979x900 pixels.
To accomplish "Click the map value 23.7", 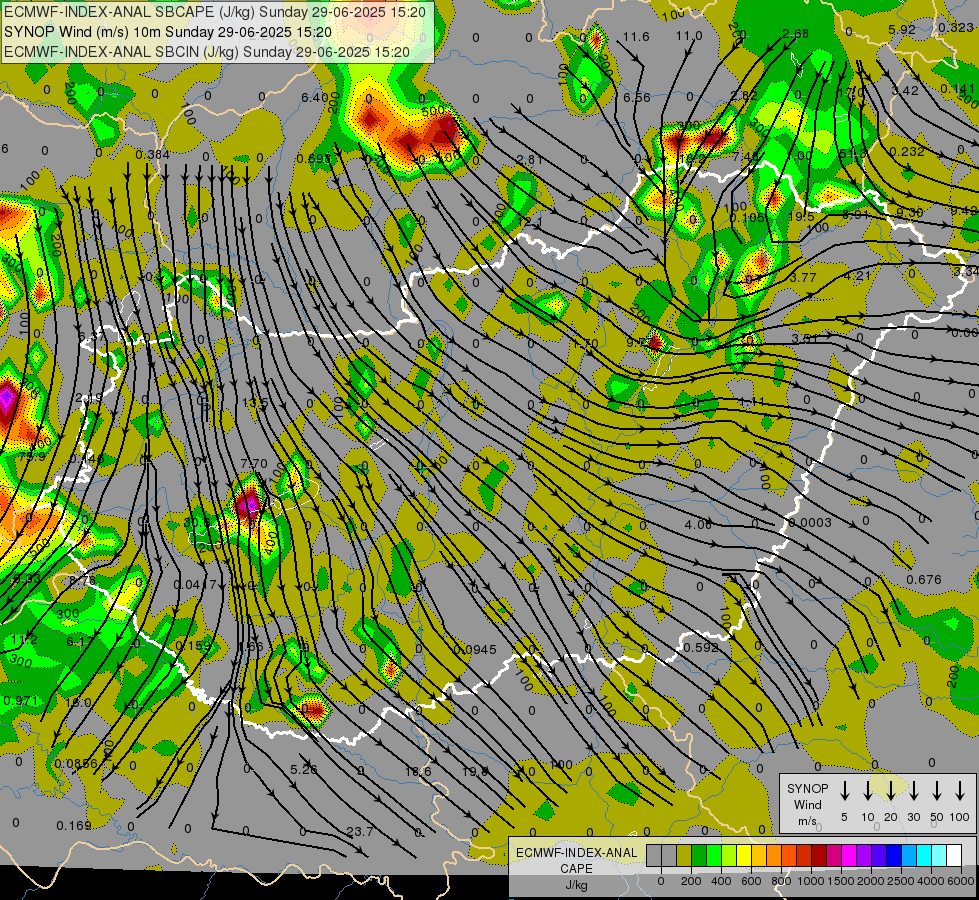I will point(360,831).
